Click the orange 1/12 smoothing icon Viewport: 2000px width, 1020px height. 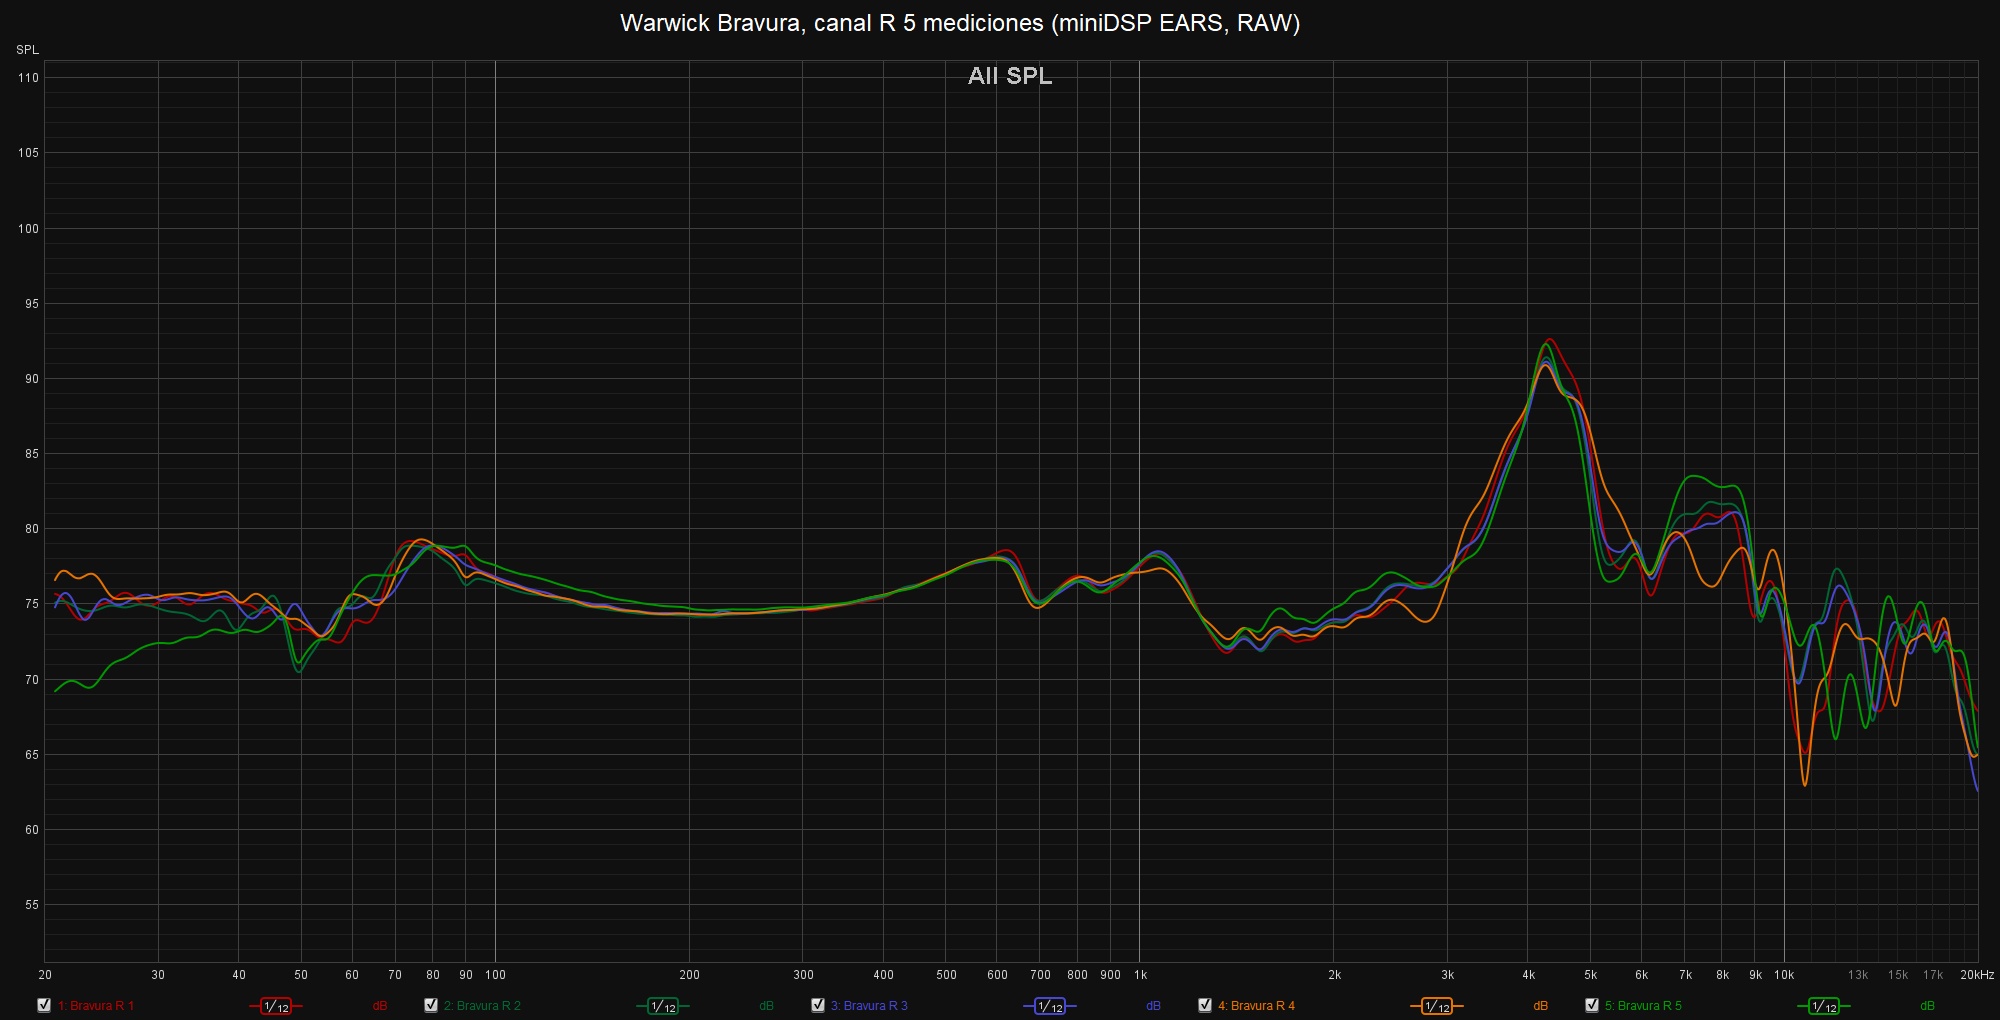pyautogui.click(x=1437, y=1006)
